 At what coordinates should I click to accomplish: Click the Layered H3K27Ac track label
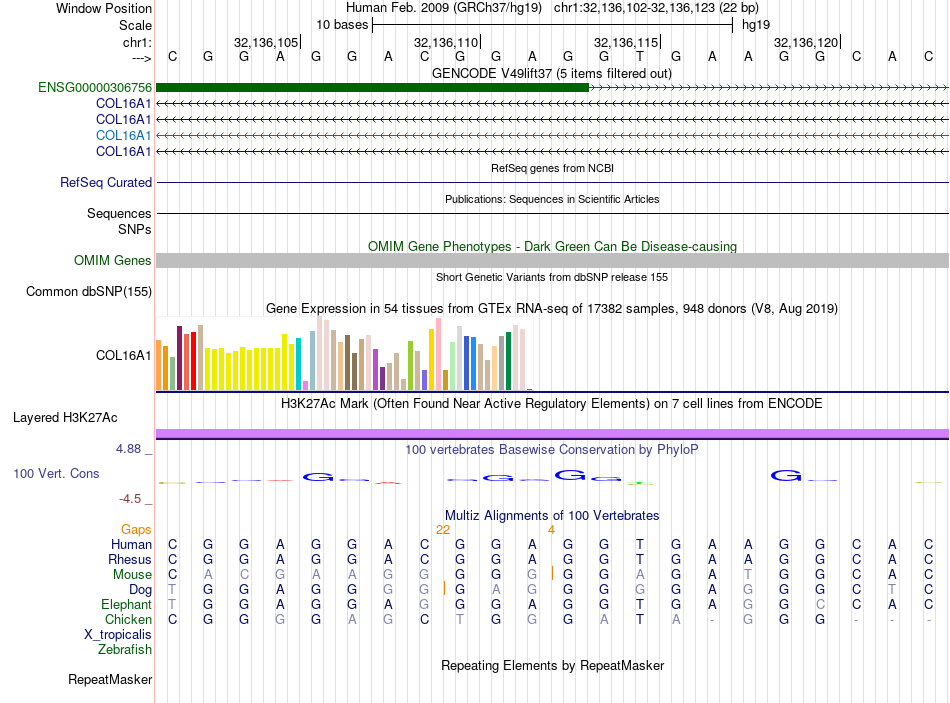coord(64,417)
